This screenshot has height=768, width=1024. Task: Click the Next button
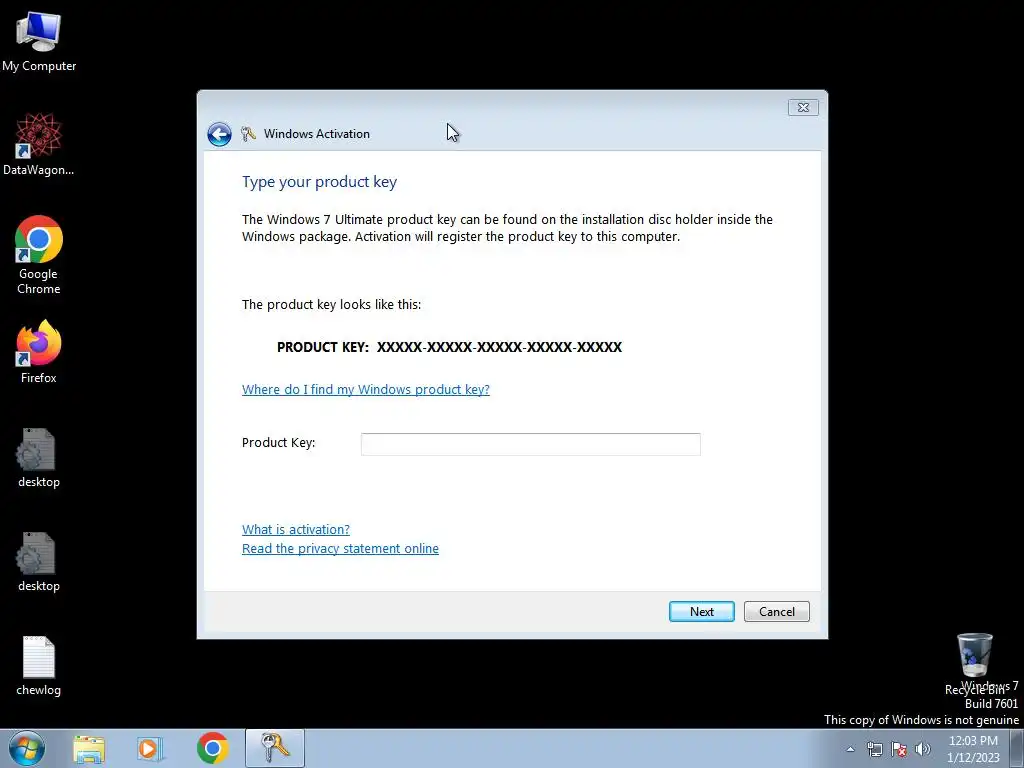(701, 611)
